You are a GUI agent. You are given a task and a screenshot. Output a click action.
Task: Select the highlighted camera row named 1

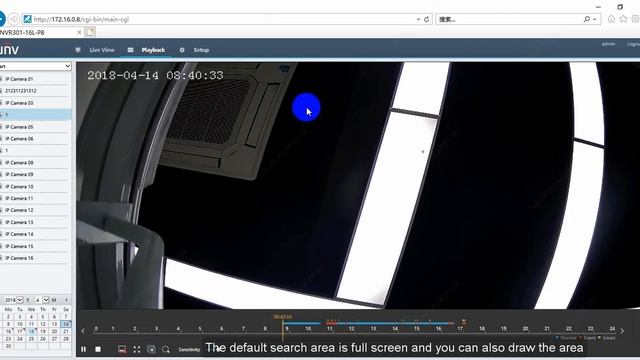pos(36,115)
